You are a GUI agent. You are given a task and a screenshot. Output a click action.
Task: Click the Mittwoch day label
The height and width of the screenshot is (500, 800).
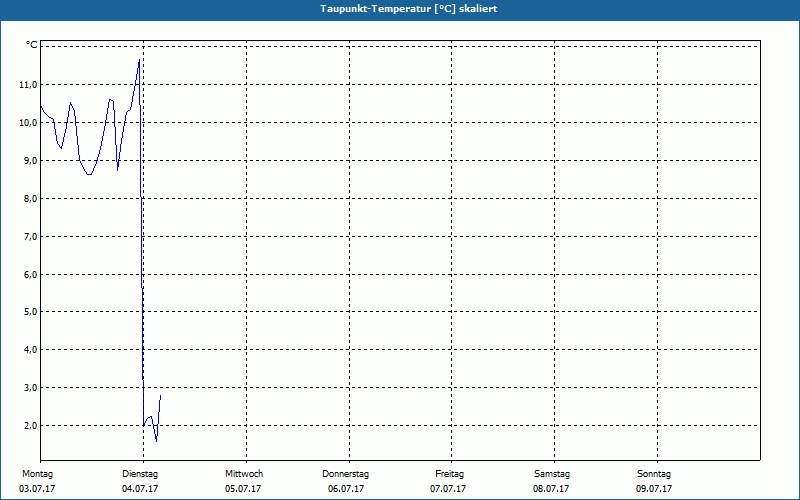(x=244, y=474)
